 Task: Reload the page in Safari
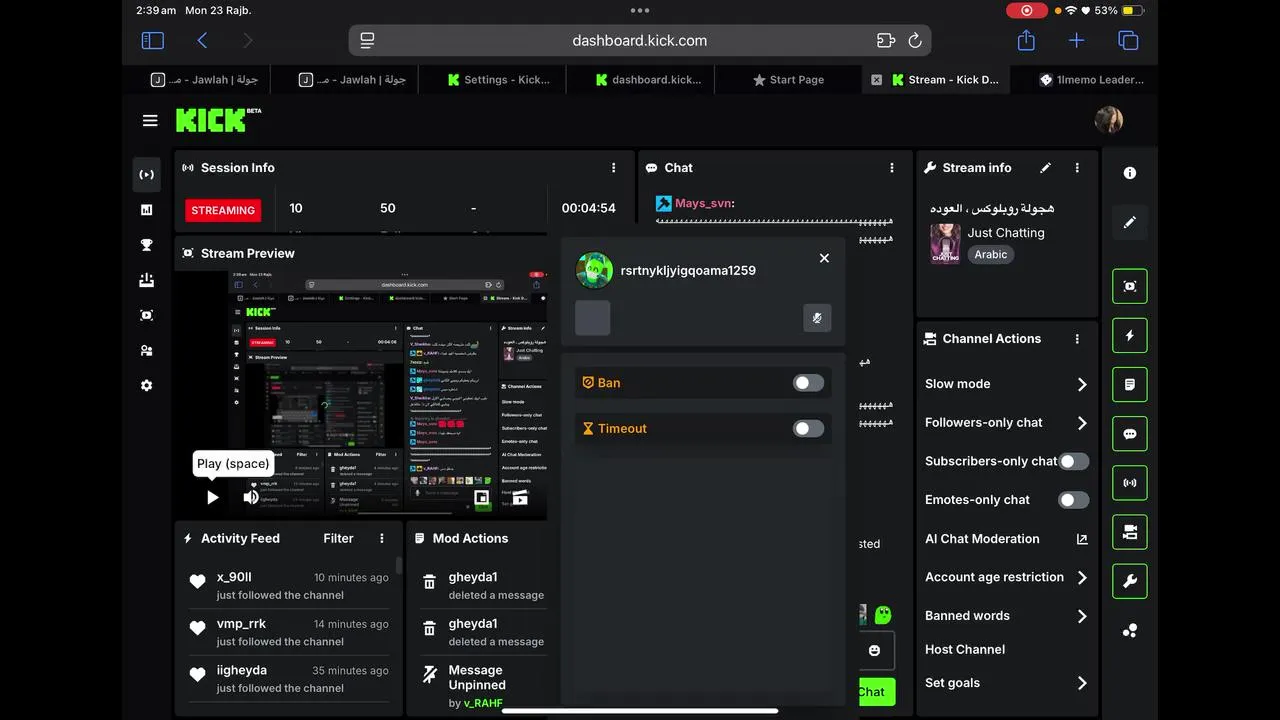pyautogui.click(x=915, y=41)
